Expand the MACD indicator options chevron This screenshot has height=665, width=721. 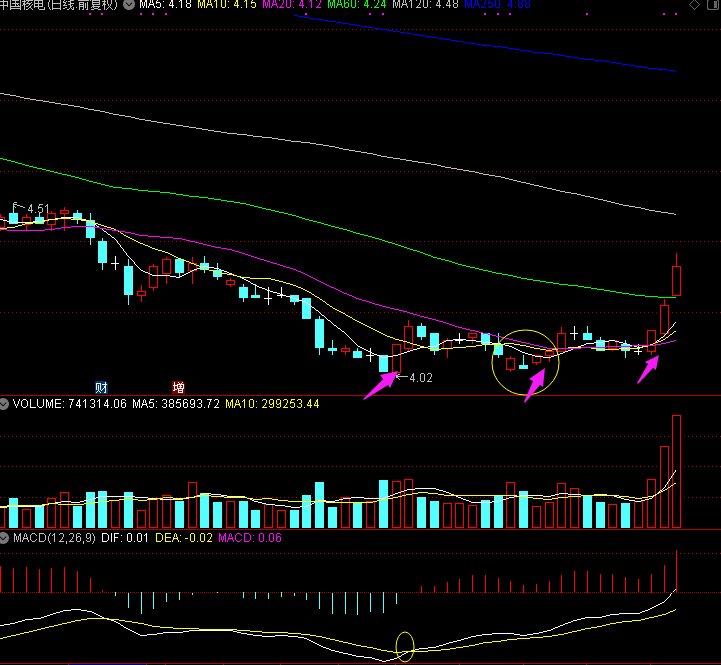pos(4,538)
